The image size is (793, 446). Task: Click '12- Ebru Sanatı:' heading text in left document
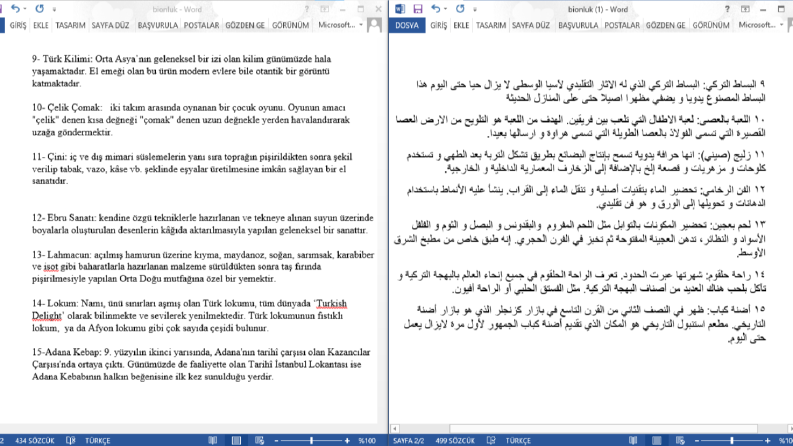tap(64, 218)
